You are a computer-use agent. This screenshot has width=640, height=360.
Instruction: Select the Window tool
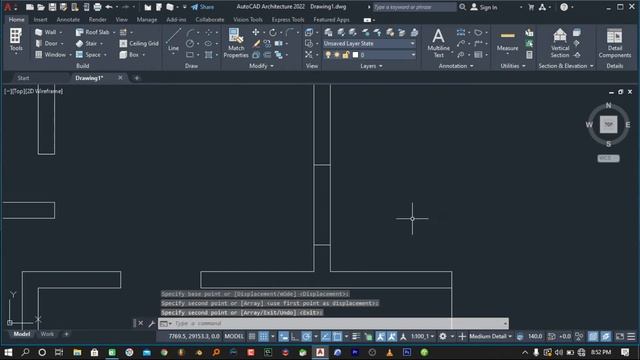pyautogui.click(x=50, y=54)
